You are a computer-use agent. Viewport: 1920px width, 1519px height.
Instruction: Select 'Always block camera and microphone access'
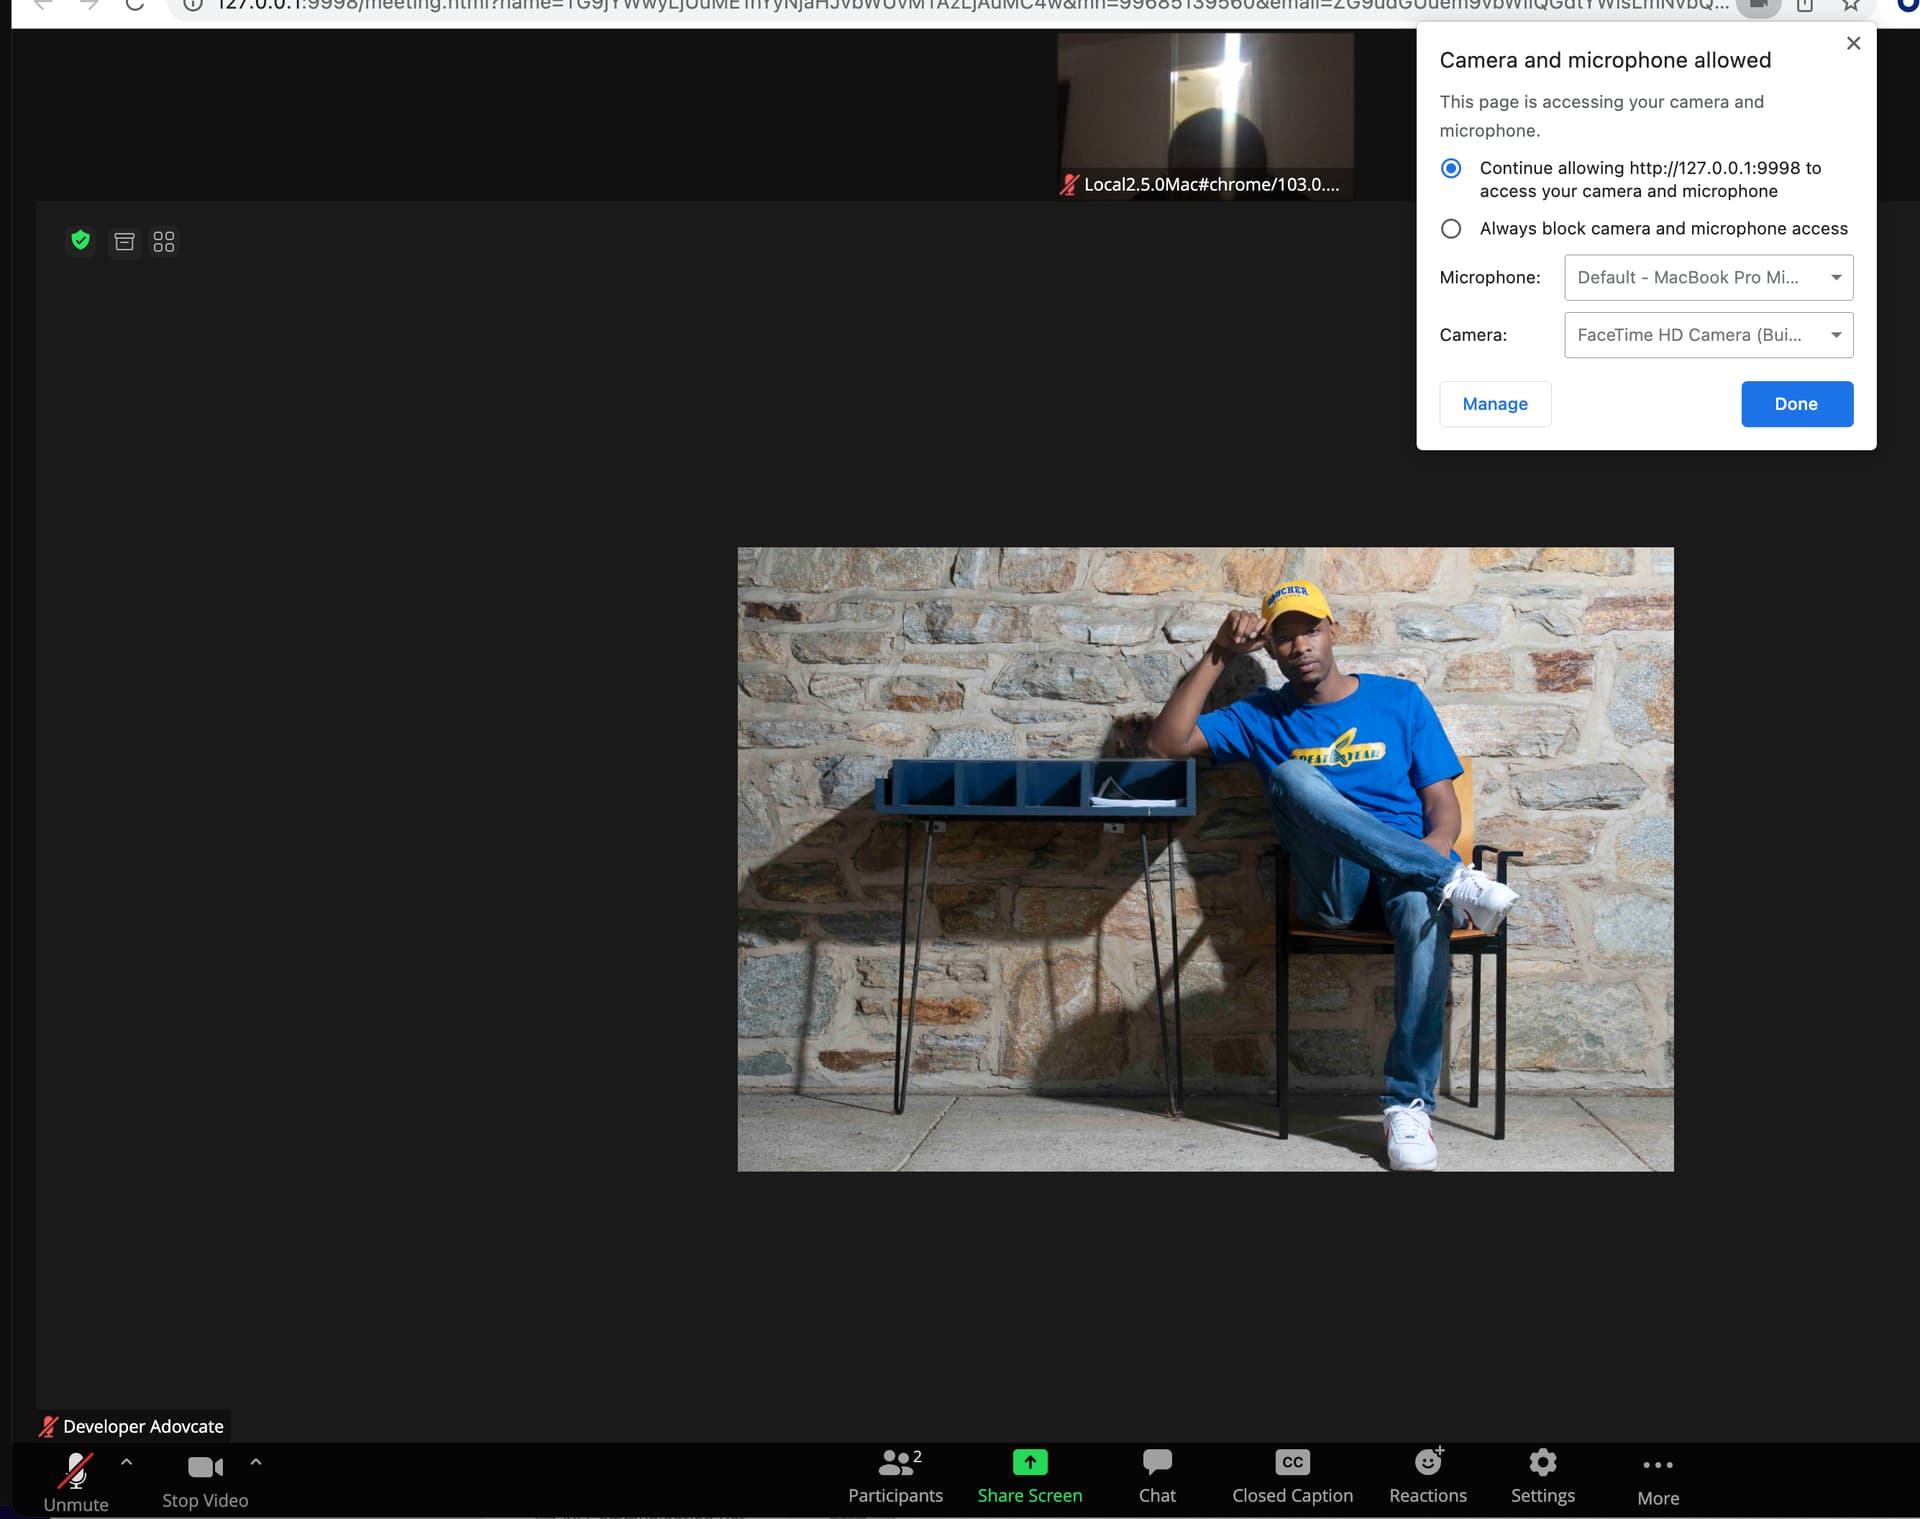[1451, 229]
